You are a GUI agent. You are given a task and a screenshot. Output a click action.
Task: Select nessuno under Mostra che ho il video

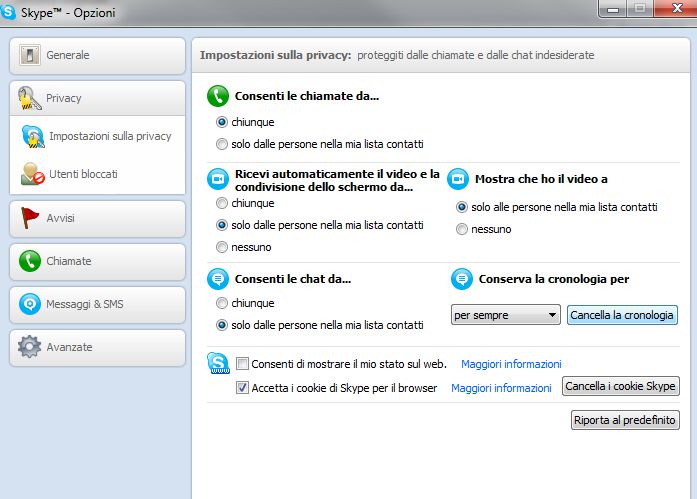click(x=462, y=229)
